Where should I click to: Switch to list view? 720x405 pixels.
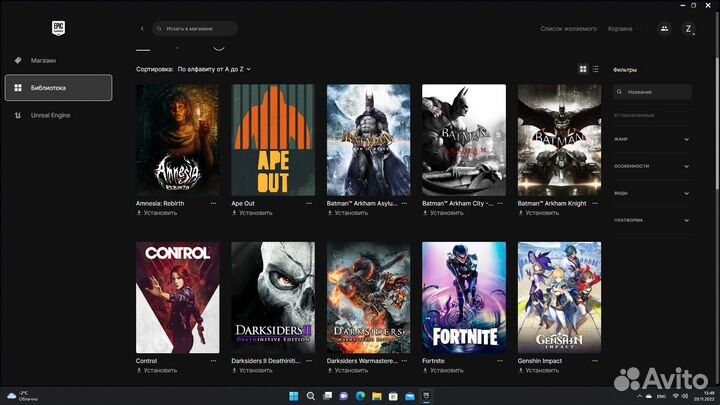pos(596,69)
